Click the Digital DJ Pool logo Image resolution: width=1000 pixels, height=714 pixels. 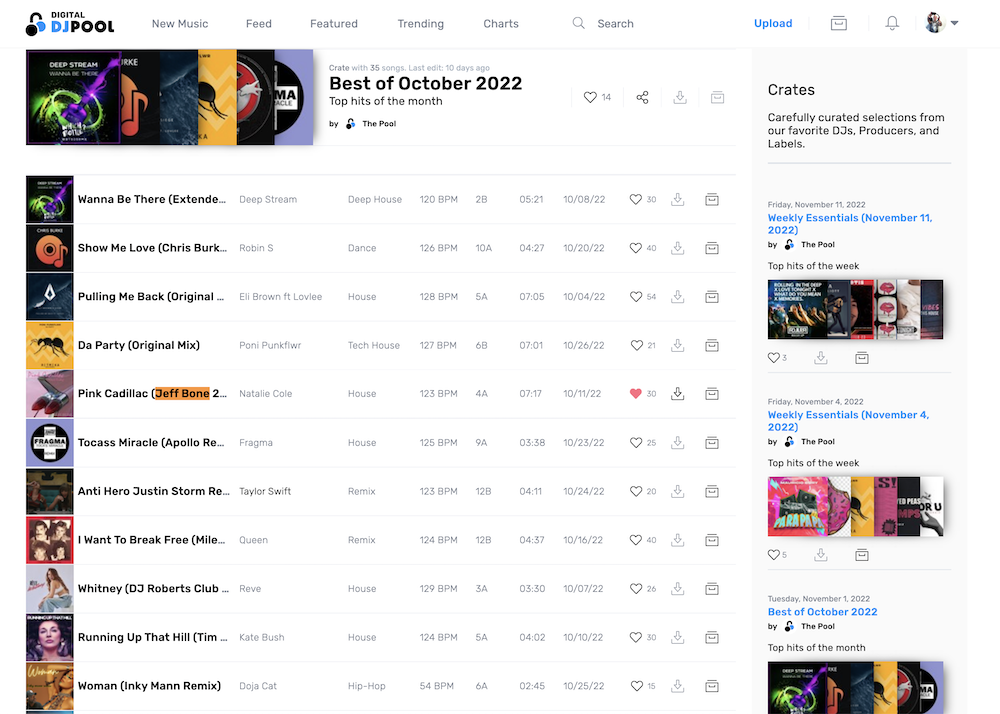pos(70,24)
